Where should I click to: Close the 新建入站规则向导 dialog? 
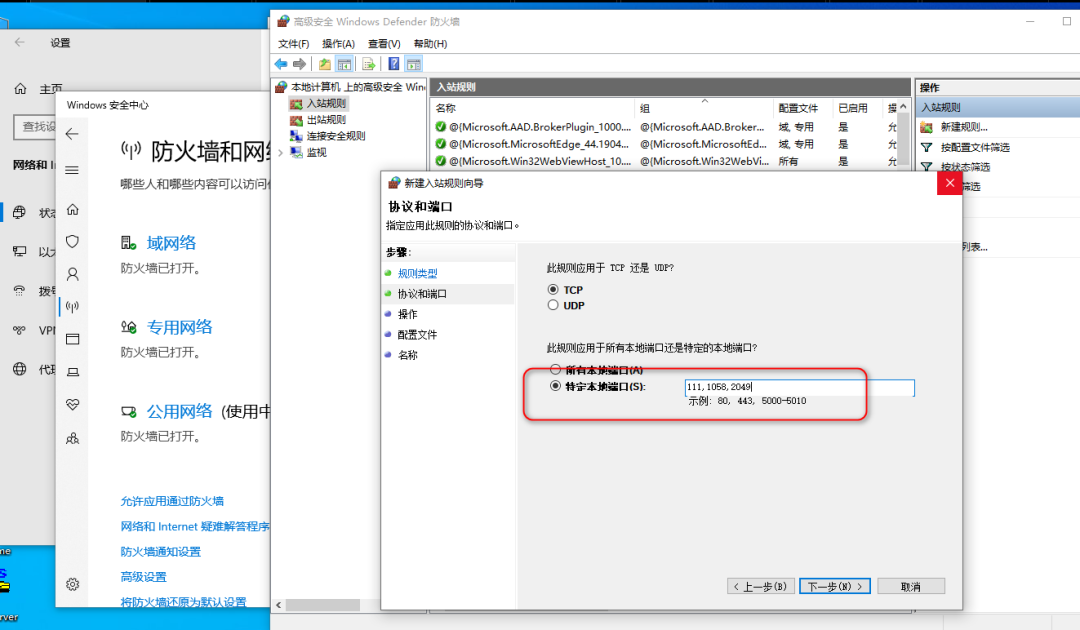950,183
